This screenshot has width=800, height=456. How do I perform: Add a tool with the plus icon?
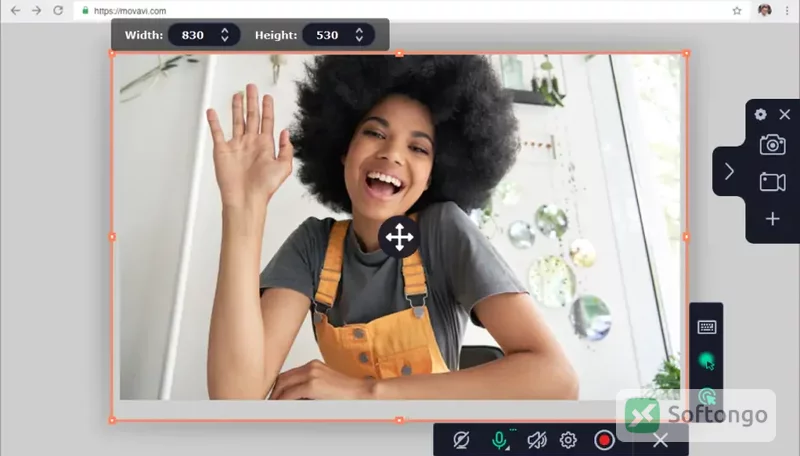tap(772, 219)
